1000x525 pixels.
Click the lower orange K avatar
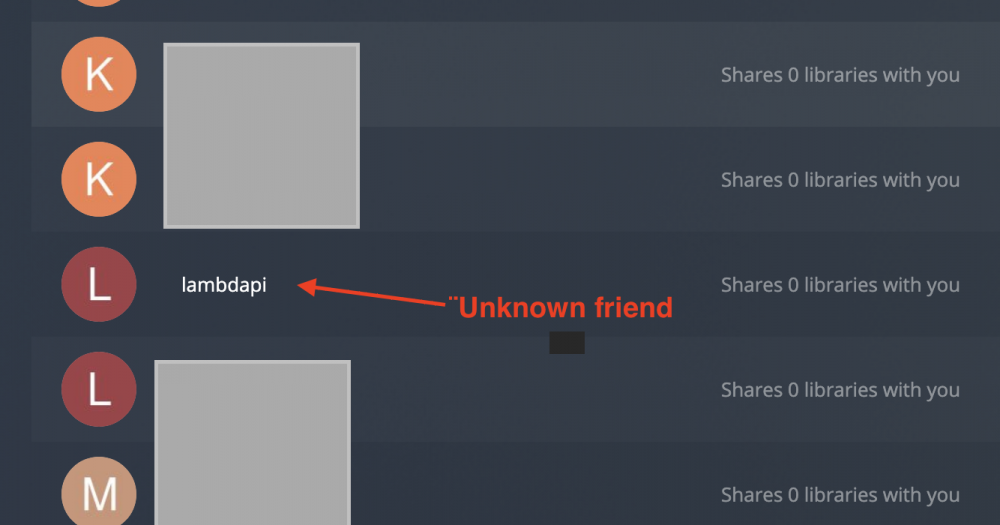point(99,179)
